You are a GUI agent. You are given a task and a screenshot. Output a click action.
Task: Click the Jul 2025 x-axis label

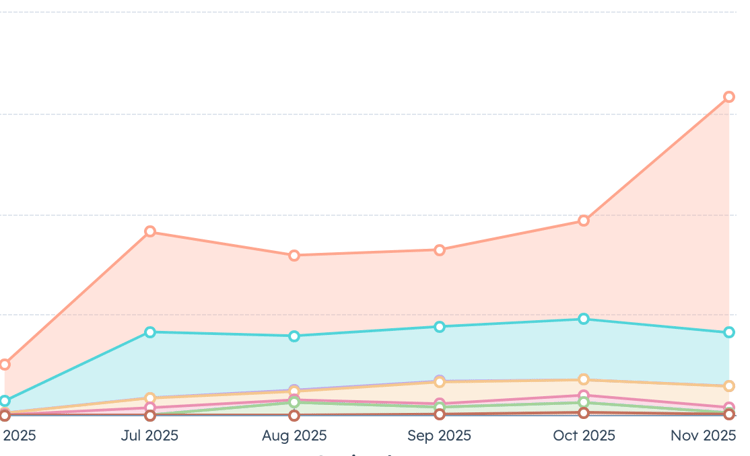tap(150, 436)
